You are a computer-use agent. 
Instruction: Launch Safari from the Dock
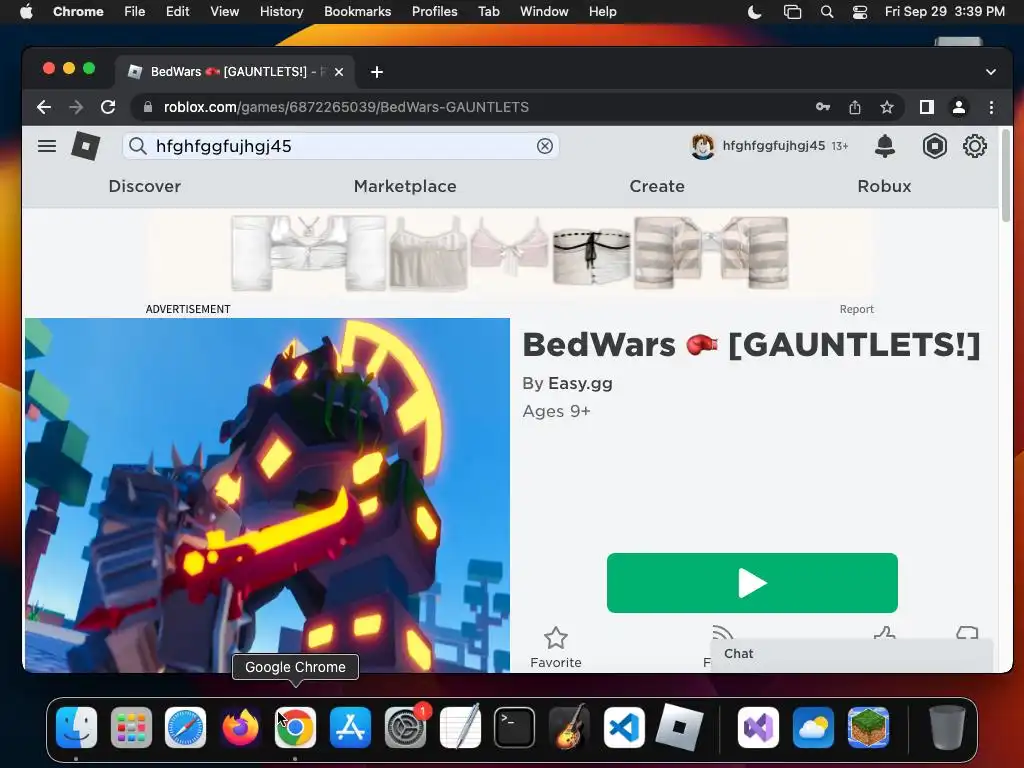(185, 727)
